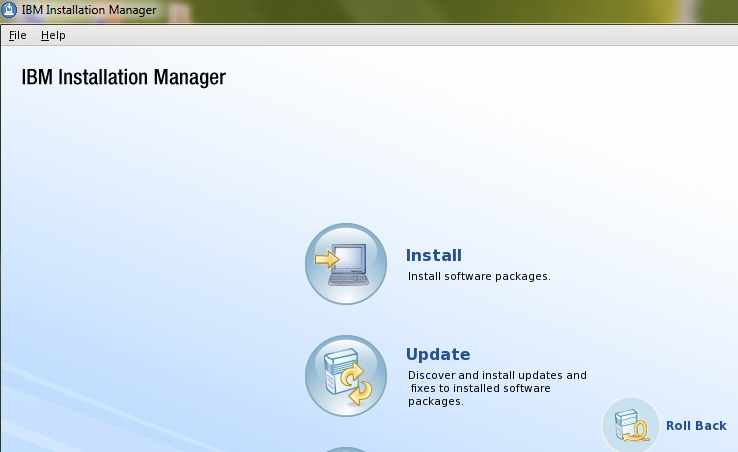
Task: Click the Roll Back icon
Action: click(x=631, y=426)
